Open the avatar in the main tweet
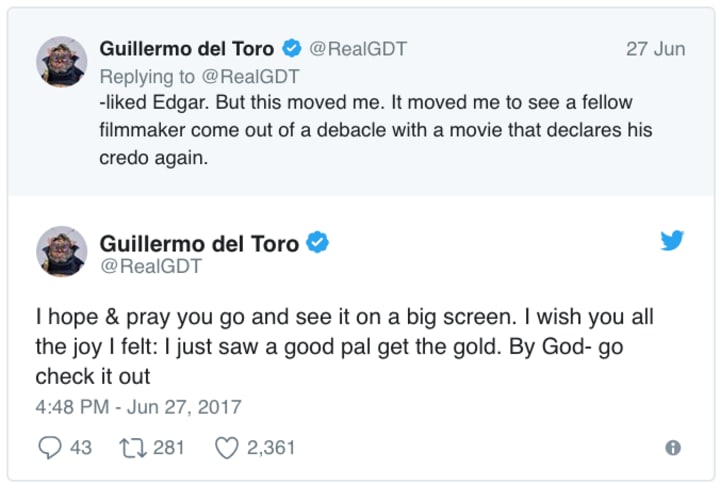 click(x=62, y=251)
